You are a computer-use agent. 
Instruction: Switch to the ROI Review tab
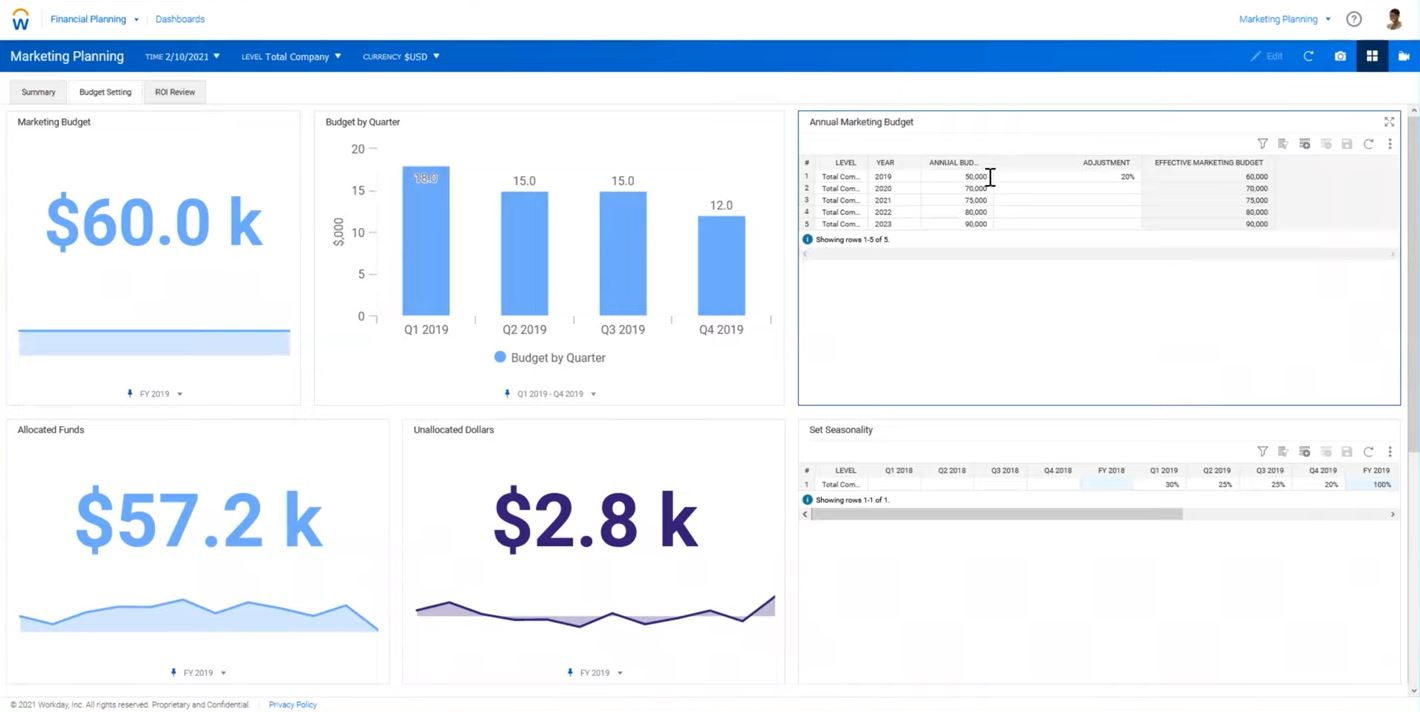tap(174, 91)
